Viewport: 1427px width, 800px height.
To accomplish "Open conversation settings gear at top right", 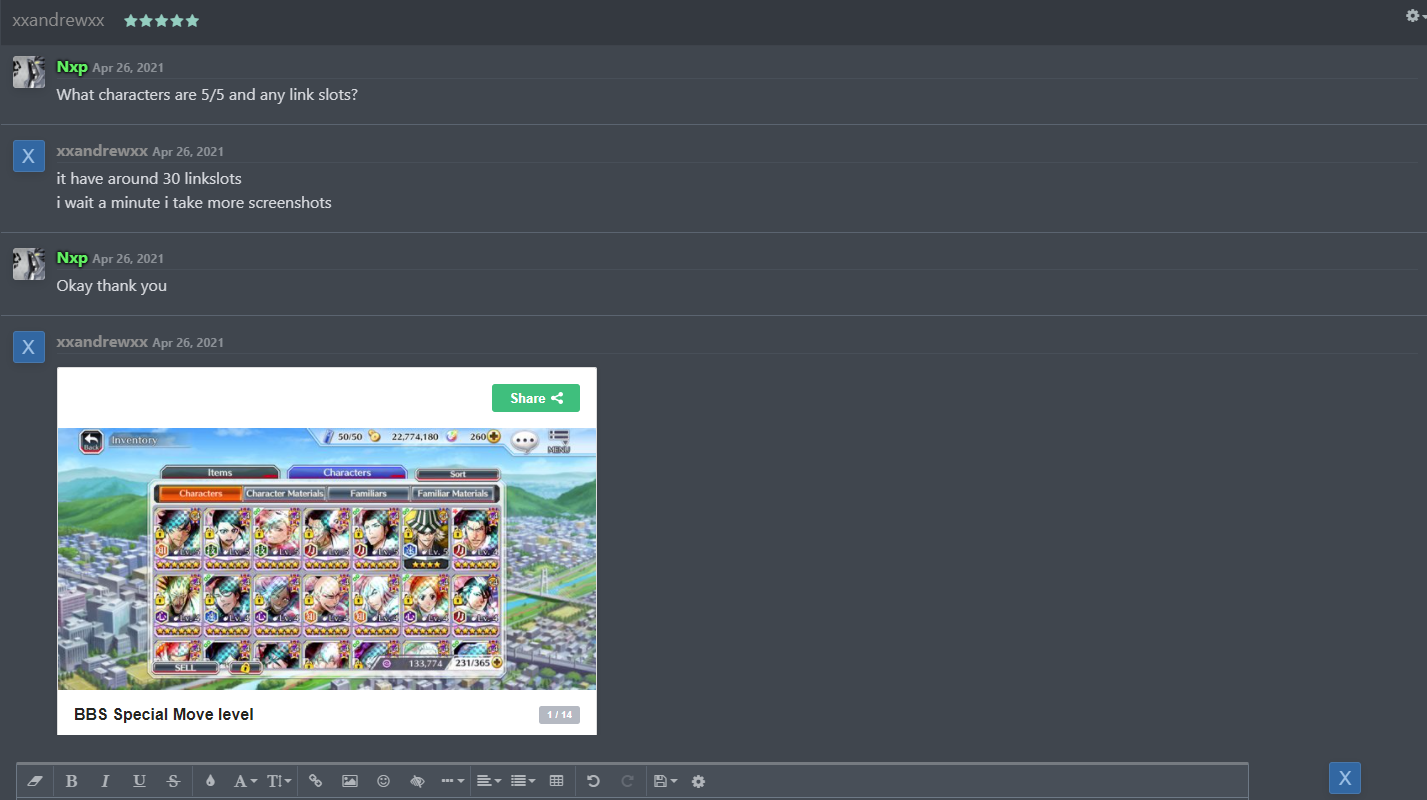I will (x=1414, y=15).
